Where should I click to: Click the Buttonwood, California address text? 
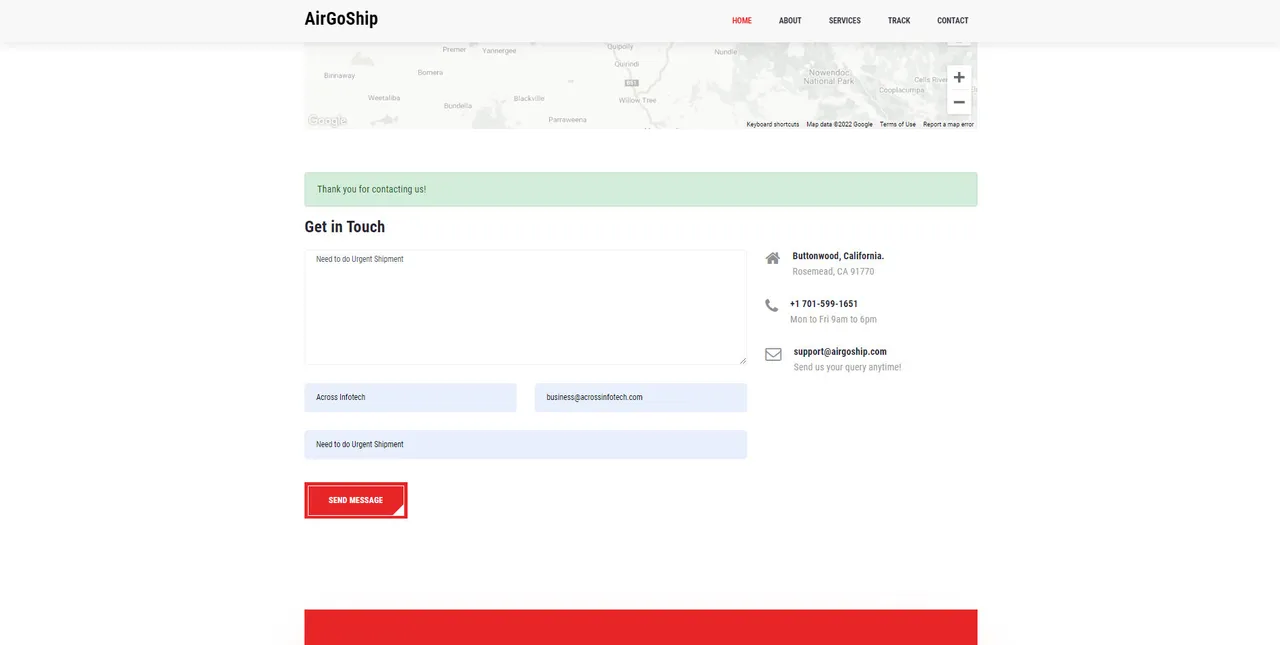tap(838, 256)
